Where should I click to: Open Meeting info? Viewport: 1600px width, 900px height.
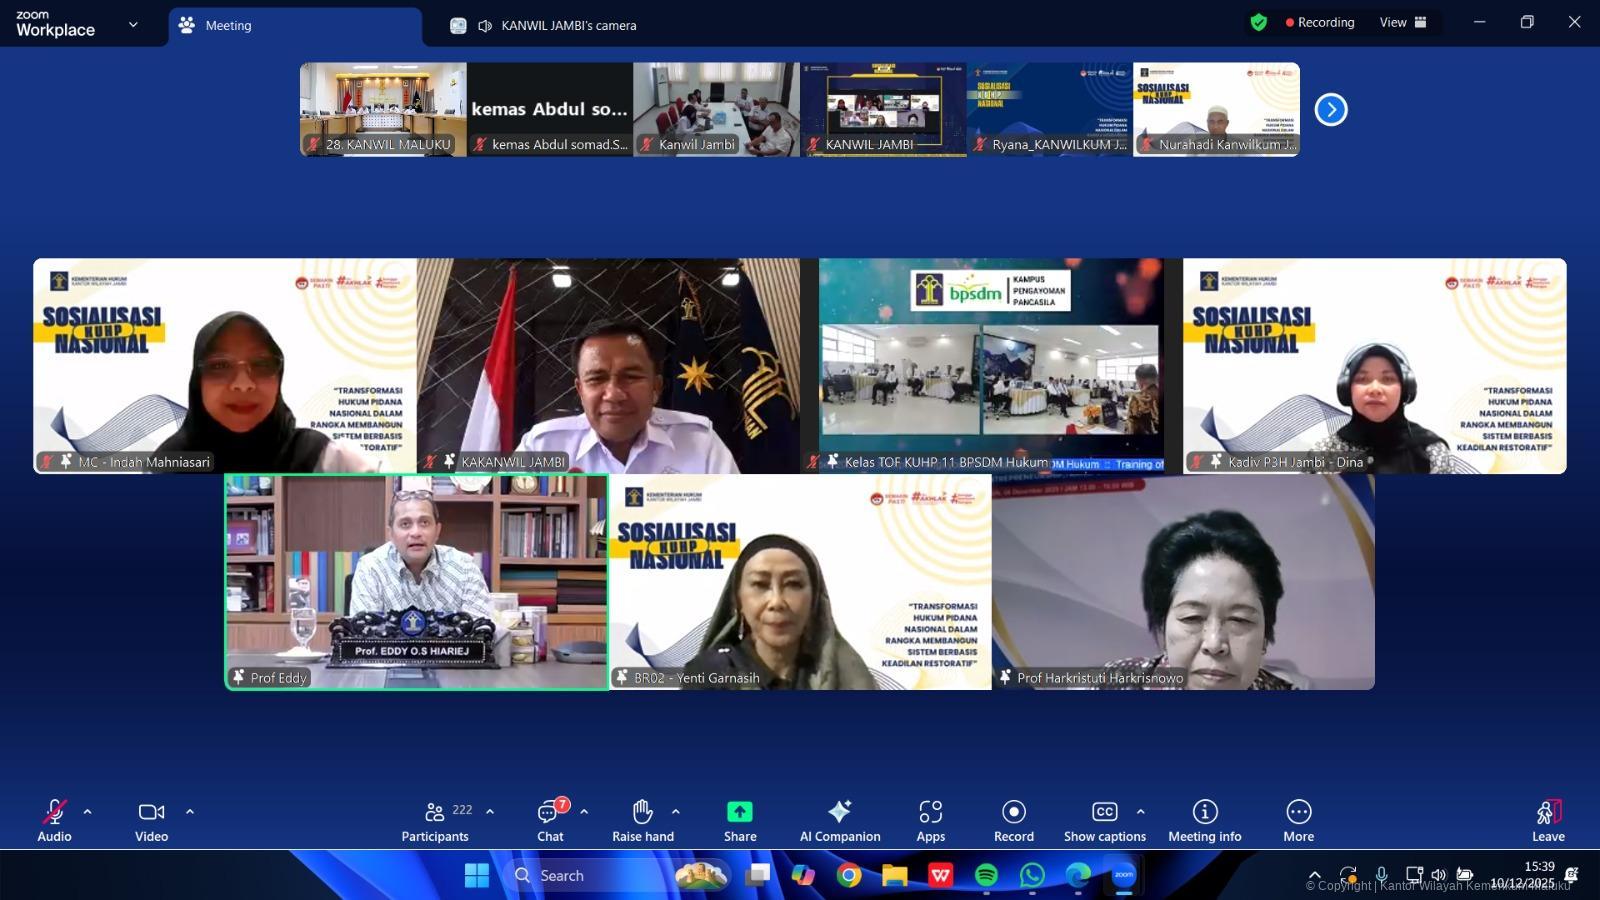(1204, 820)
